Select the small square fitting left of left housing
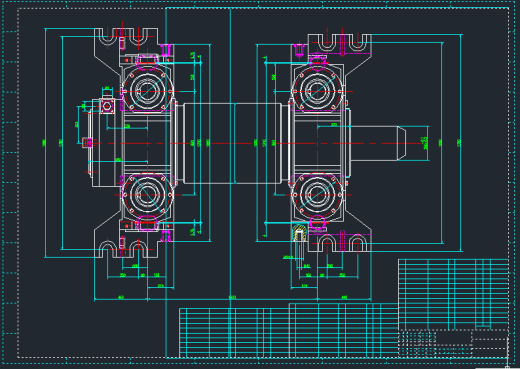 coord(107,106)
